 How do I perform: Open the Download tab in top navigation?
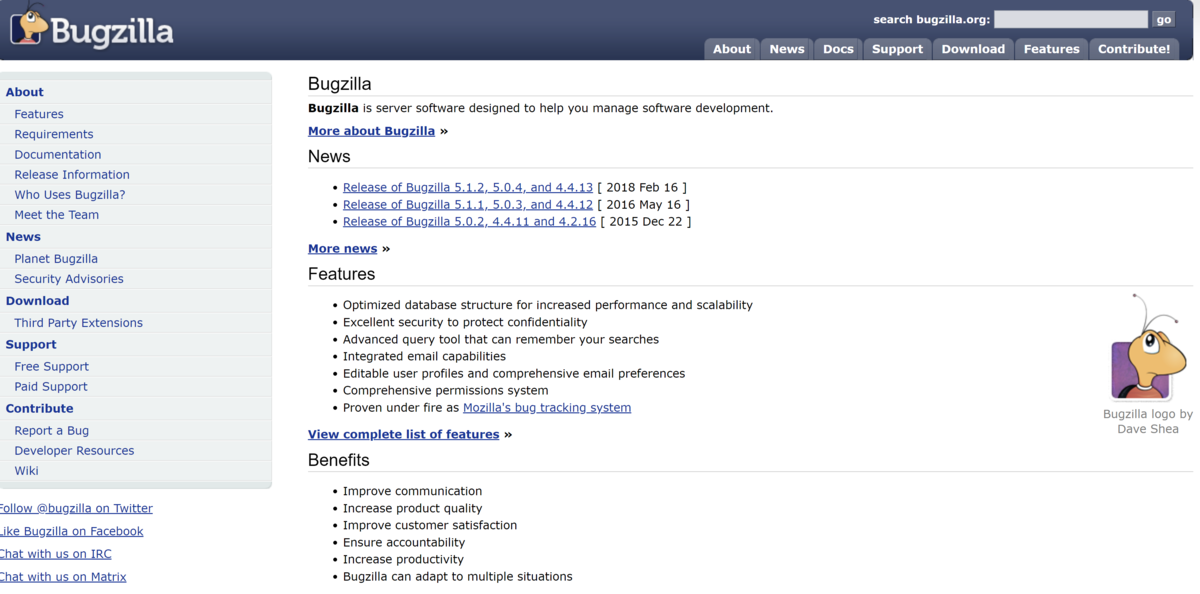click(x=973, y=49)
